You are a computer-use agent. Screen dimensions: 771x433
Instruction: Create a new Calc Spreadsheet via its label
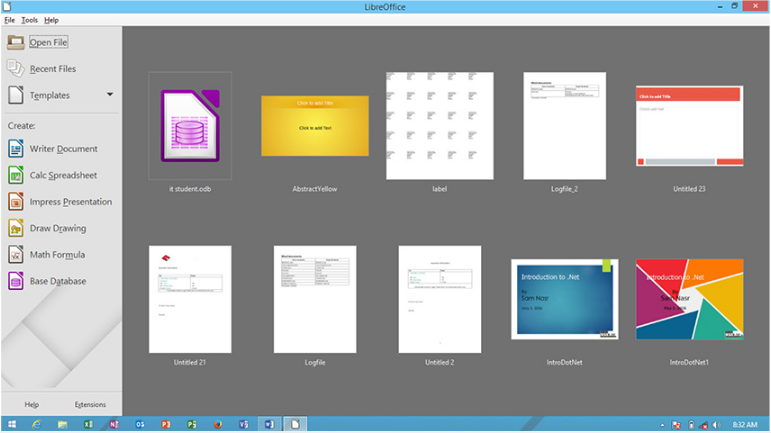(63, 175)
